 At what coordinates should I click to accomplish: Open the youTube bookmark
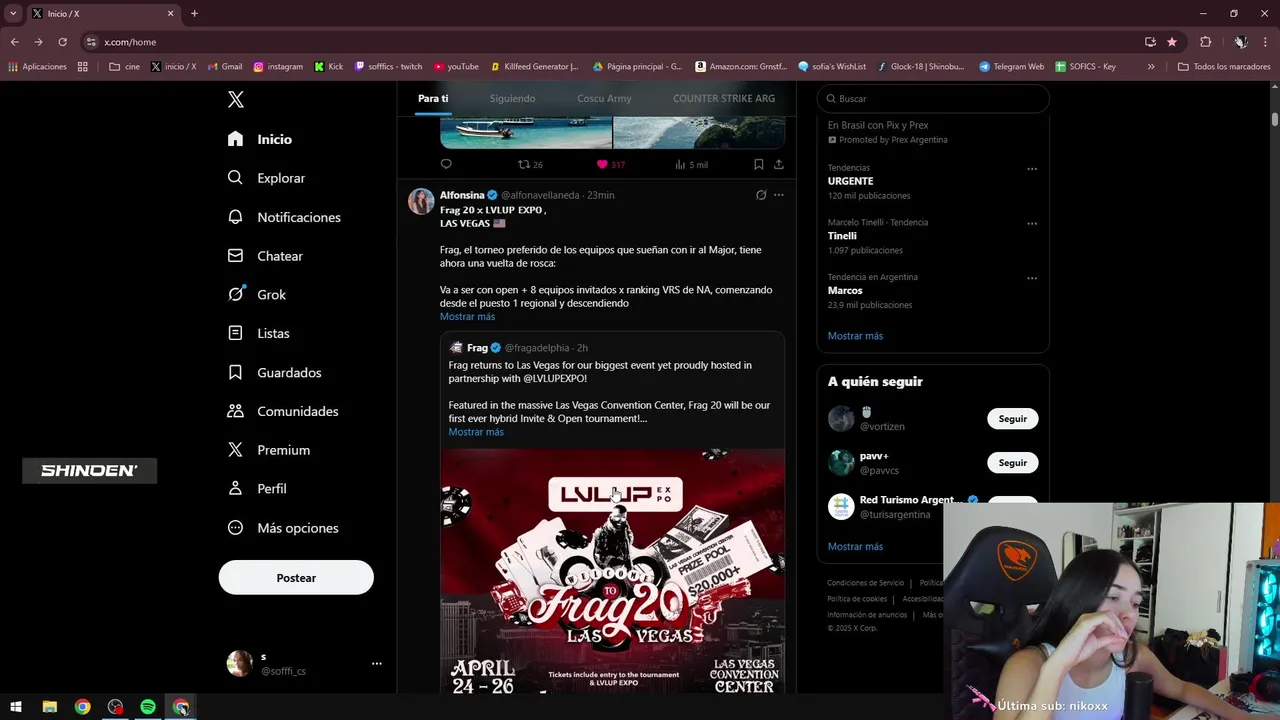pos(456,67)
